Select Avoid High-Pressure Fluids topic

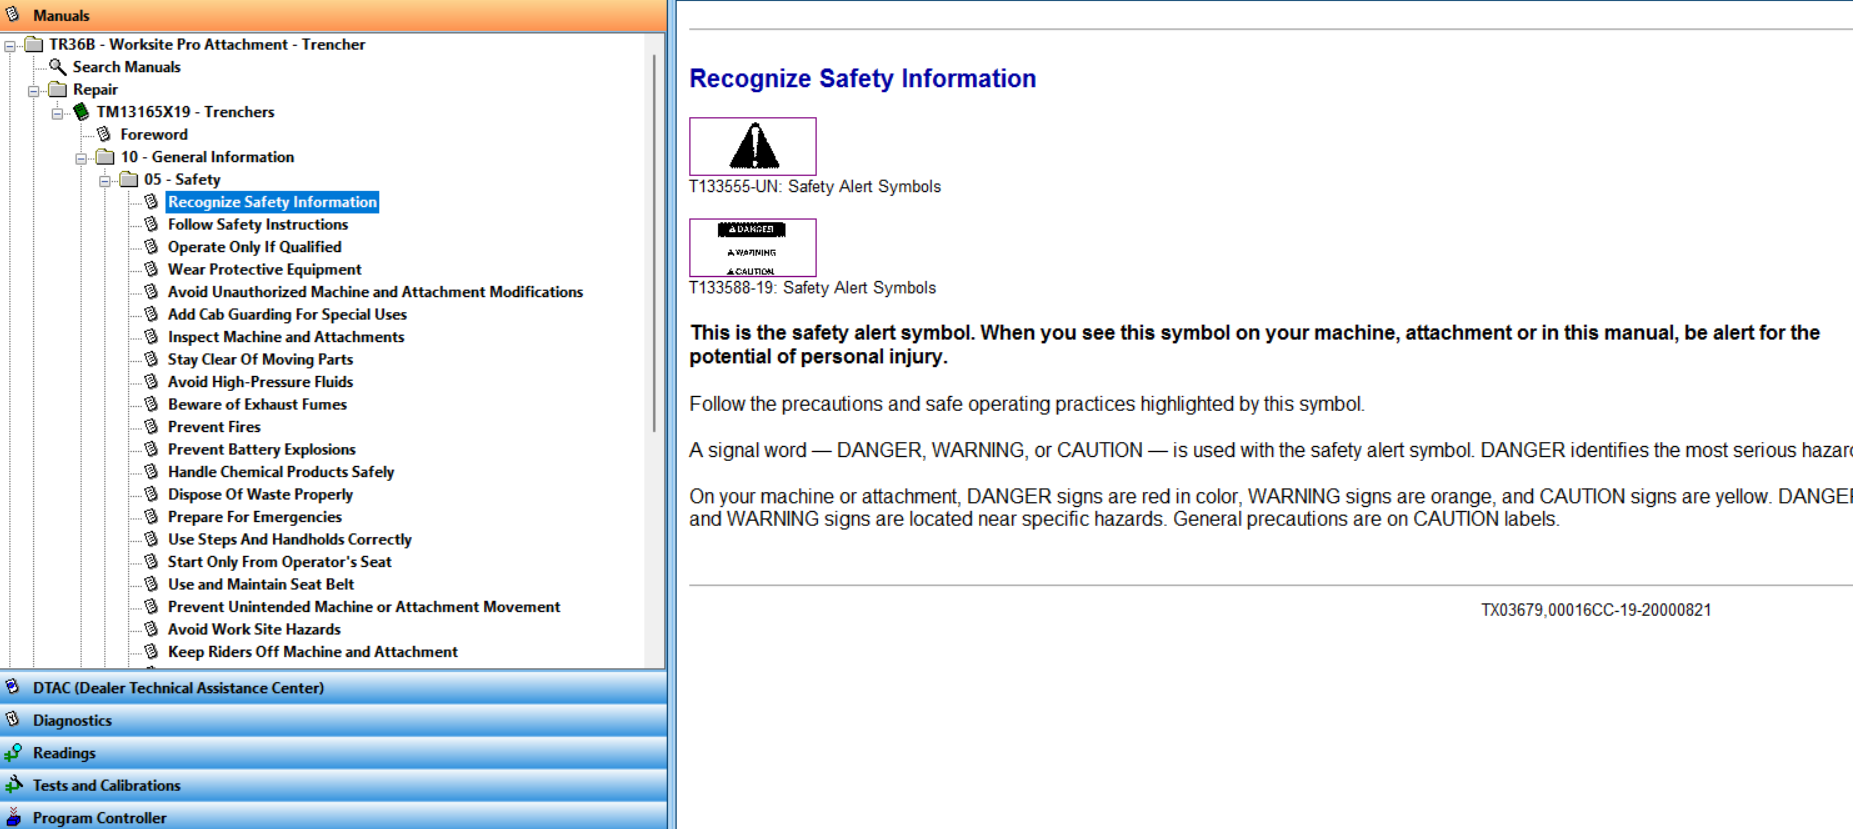pyautogui.click(x=260, y=382)
